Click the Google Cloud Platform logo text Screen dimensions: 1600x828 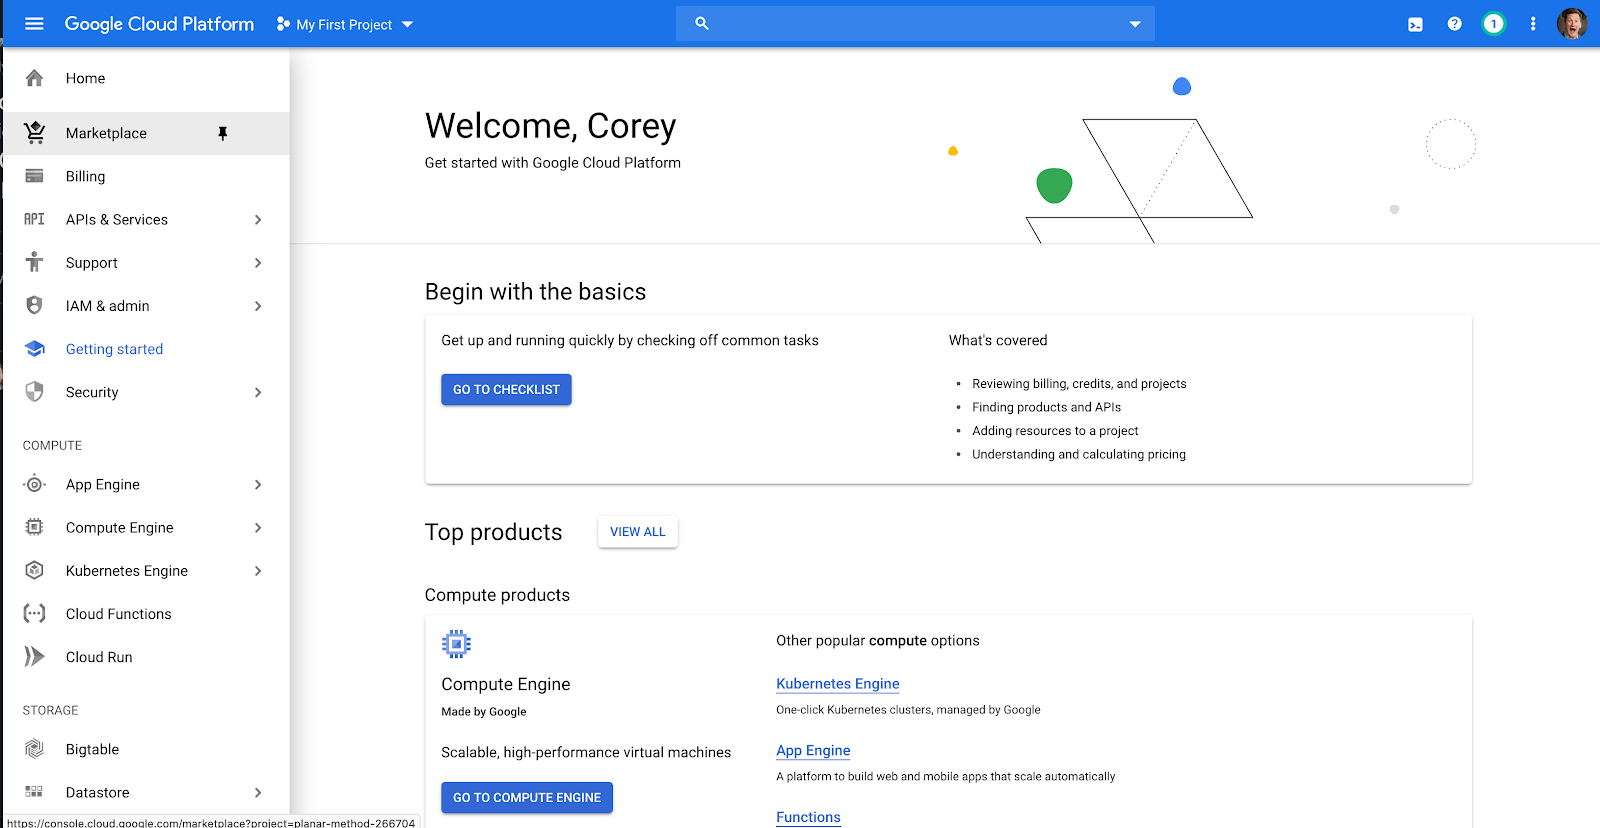coord(159,24)
